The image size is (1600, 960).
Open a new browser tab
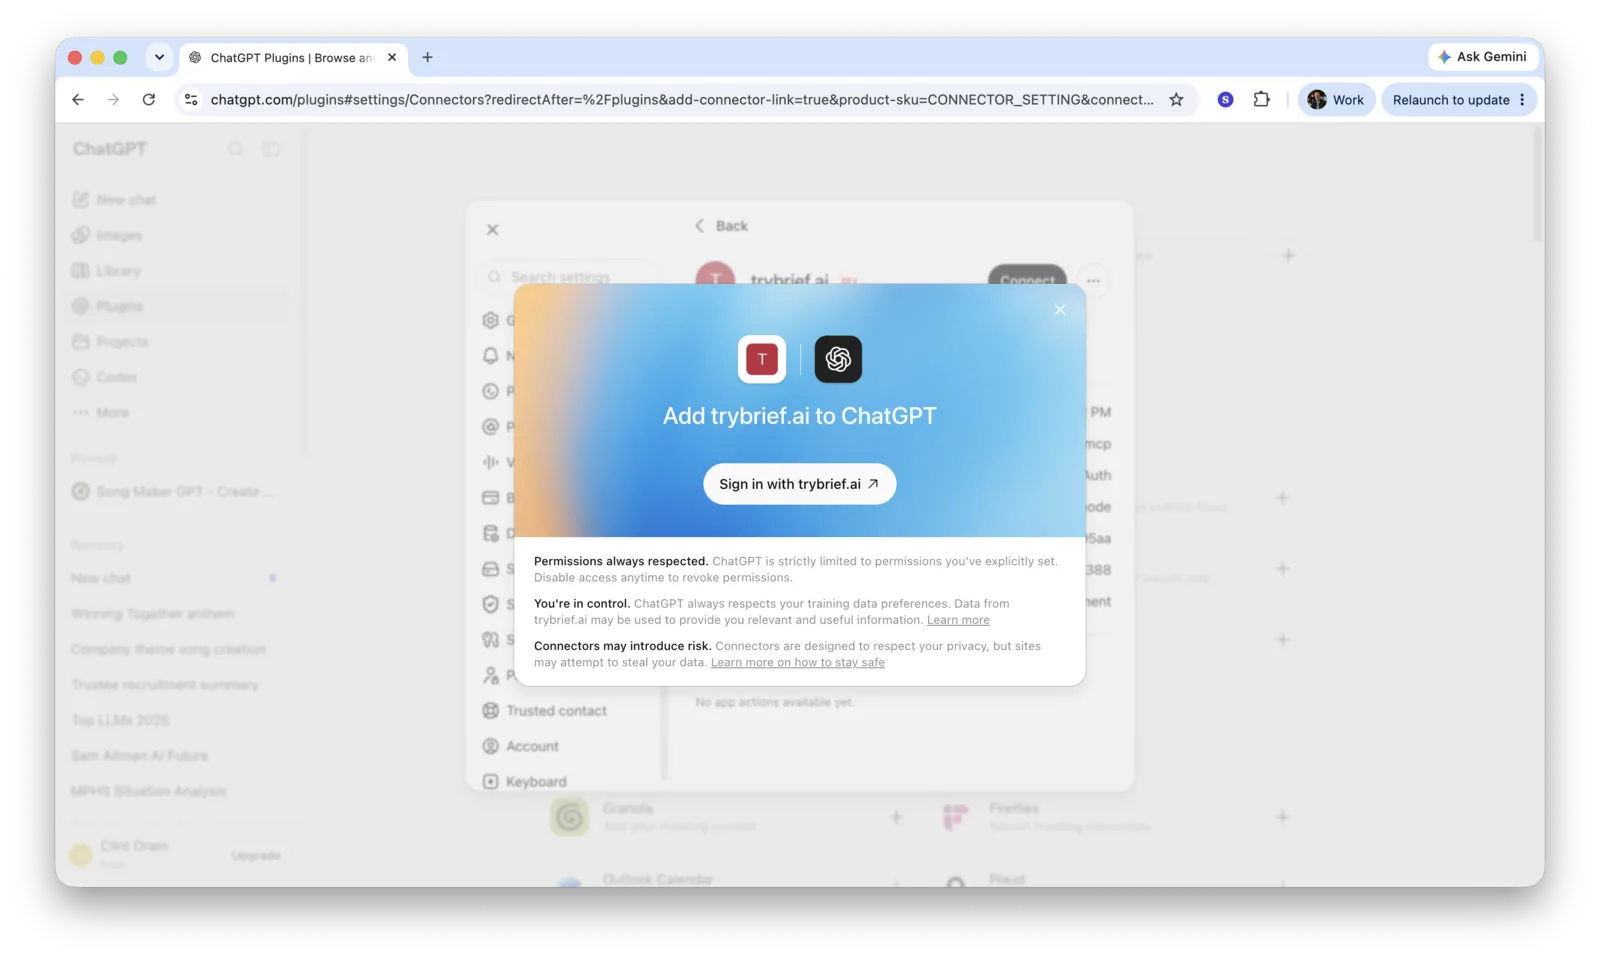point(427,58)
